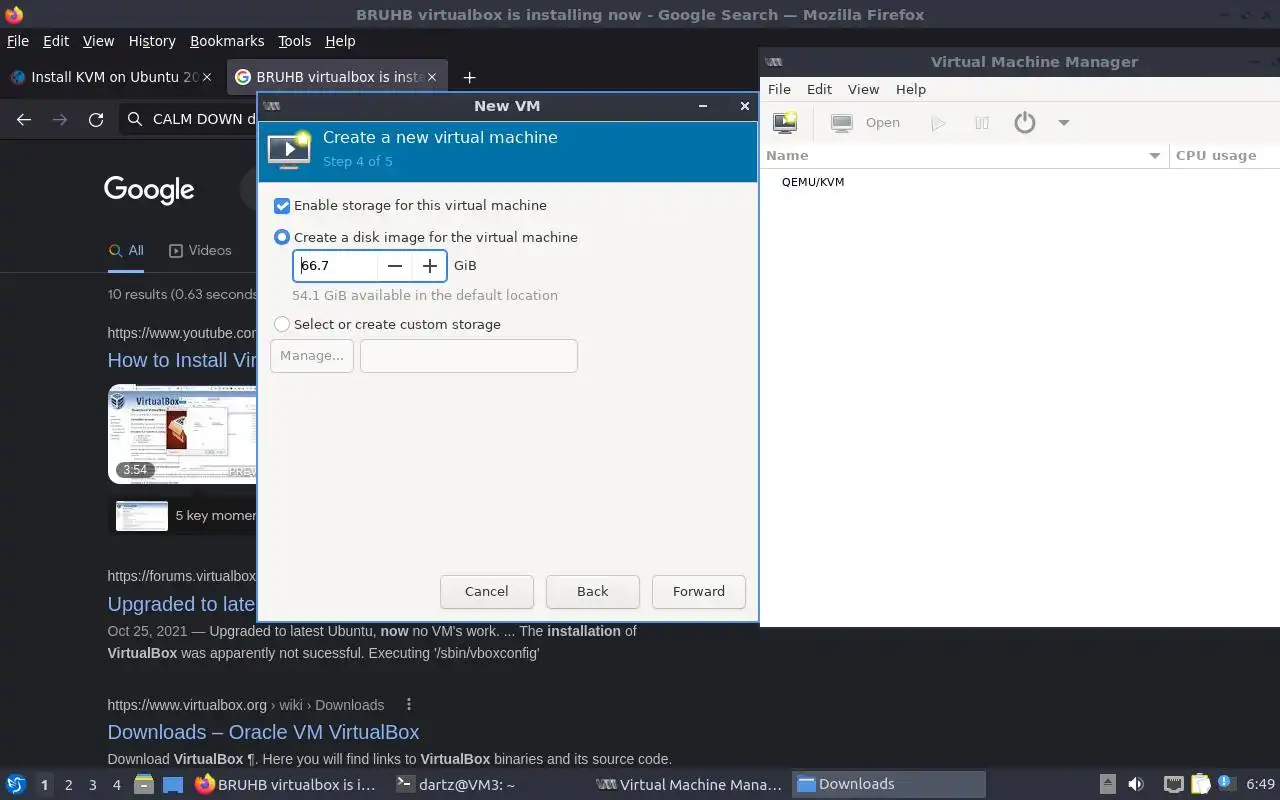Open the Help menu in Virtual Machine Manager
Viewport: 1280px width, 800px height.
point(910,89)
